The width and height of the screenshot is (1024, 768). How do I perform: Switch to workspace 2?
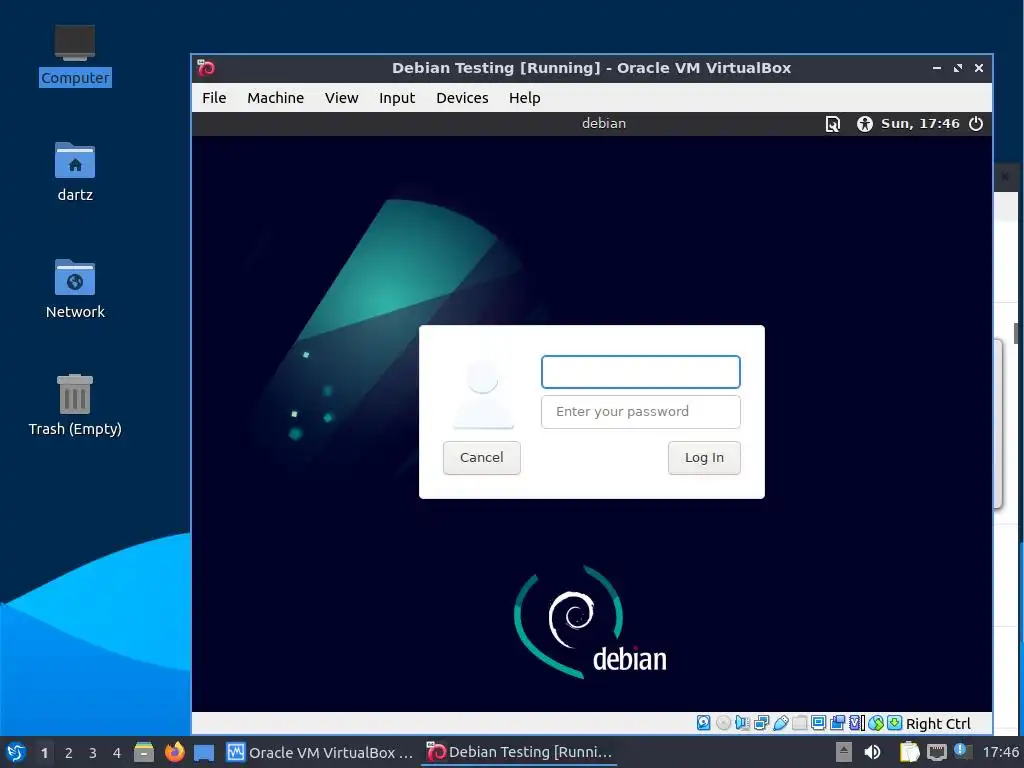click(x=69, y=753)
